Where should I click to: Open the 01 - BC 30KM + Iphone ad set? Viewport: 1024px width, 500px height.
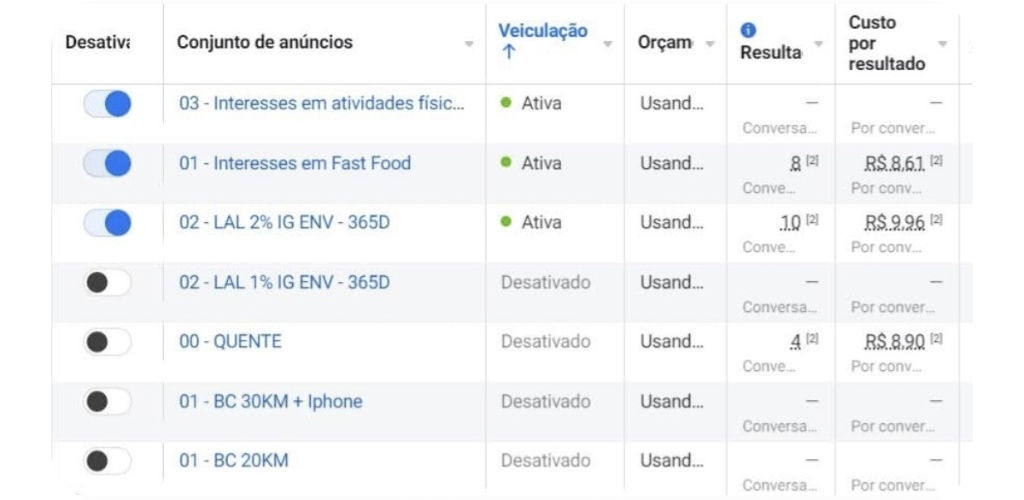270,401
